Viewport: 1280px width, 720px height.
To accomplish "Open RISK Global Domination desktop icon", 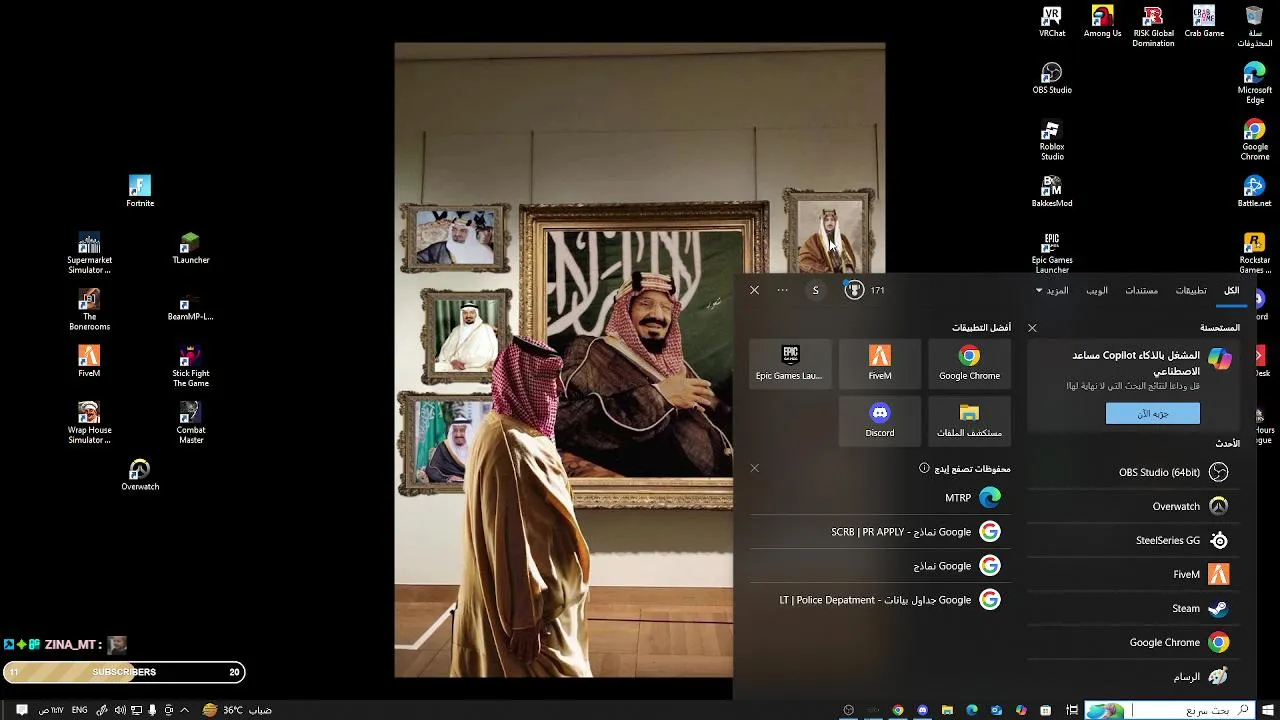I will click(x=1153, y=27).
